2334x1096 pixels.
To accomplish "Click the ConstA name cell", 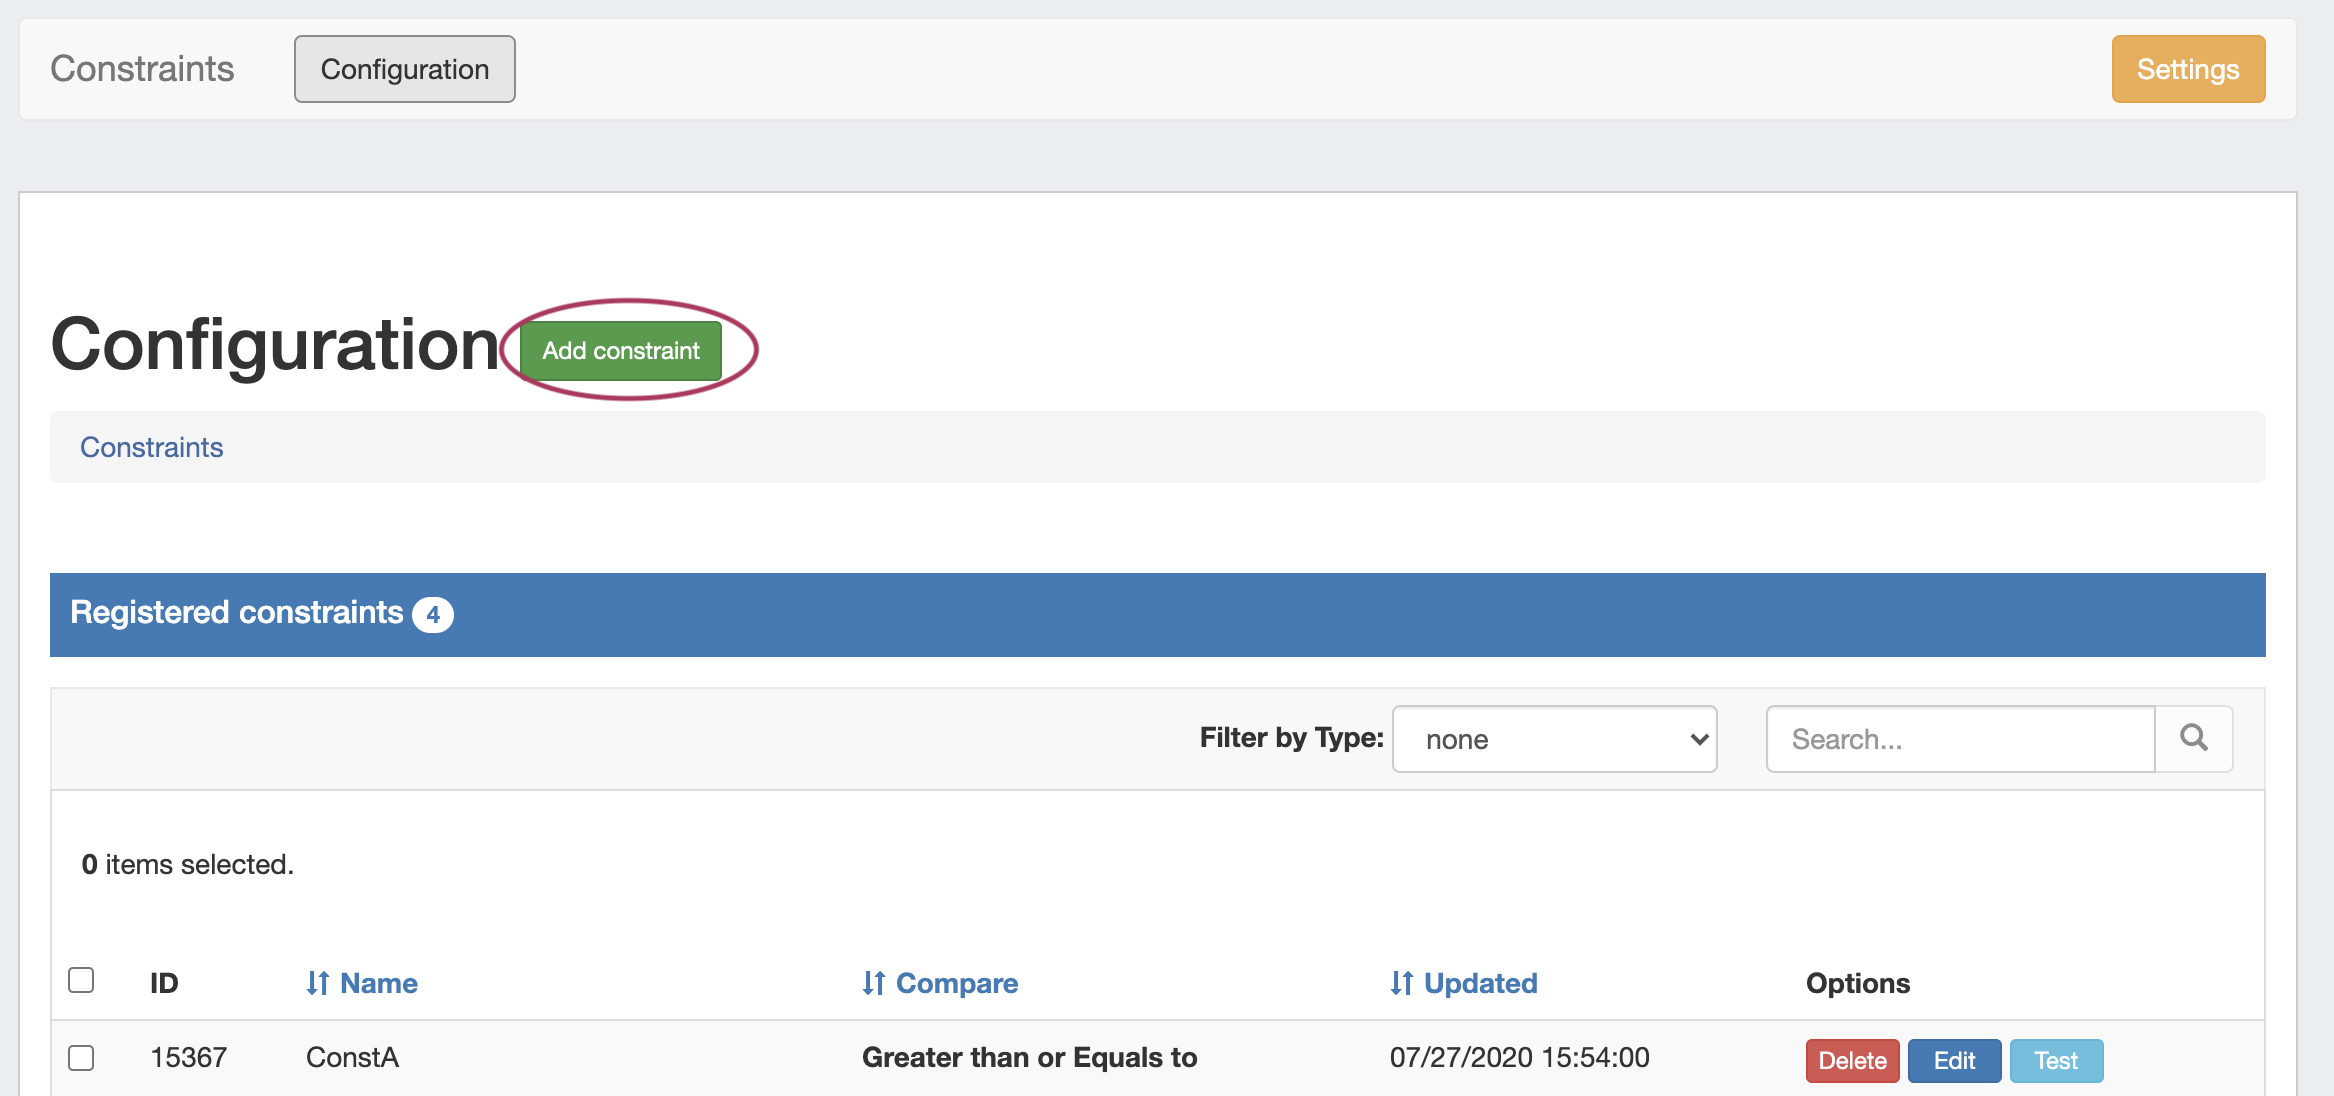I will pyautogui.click(x=352, y=1058).
